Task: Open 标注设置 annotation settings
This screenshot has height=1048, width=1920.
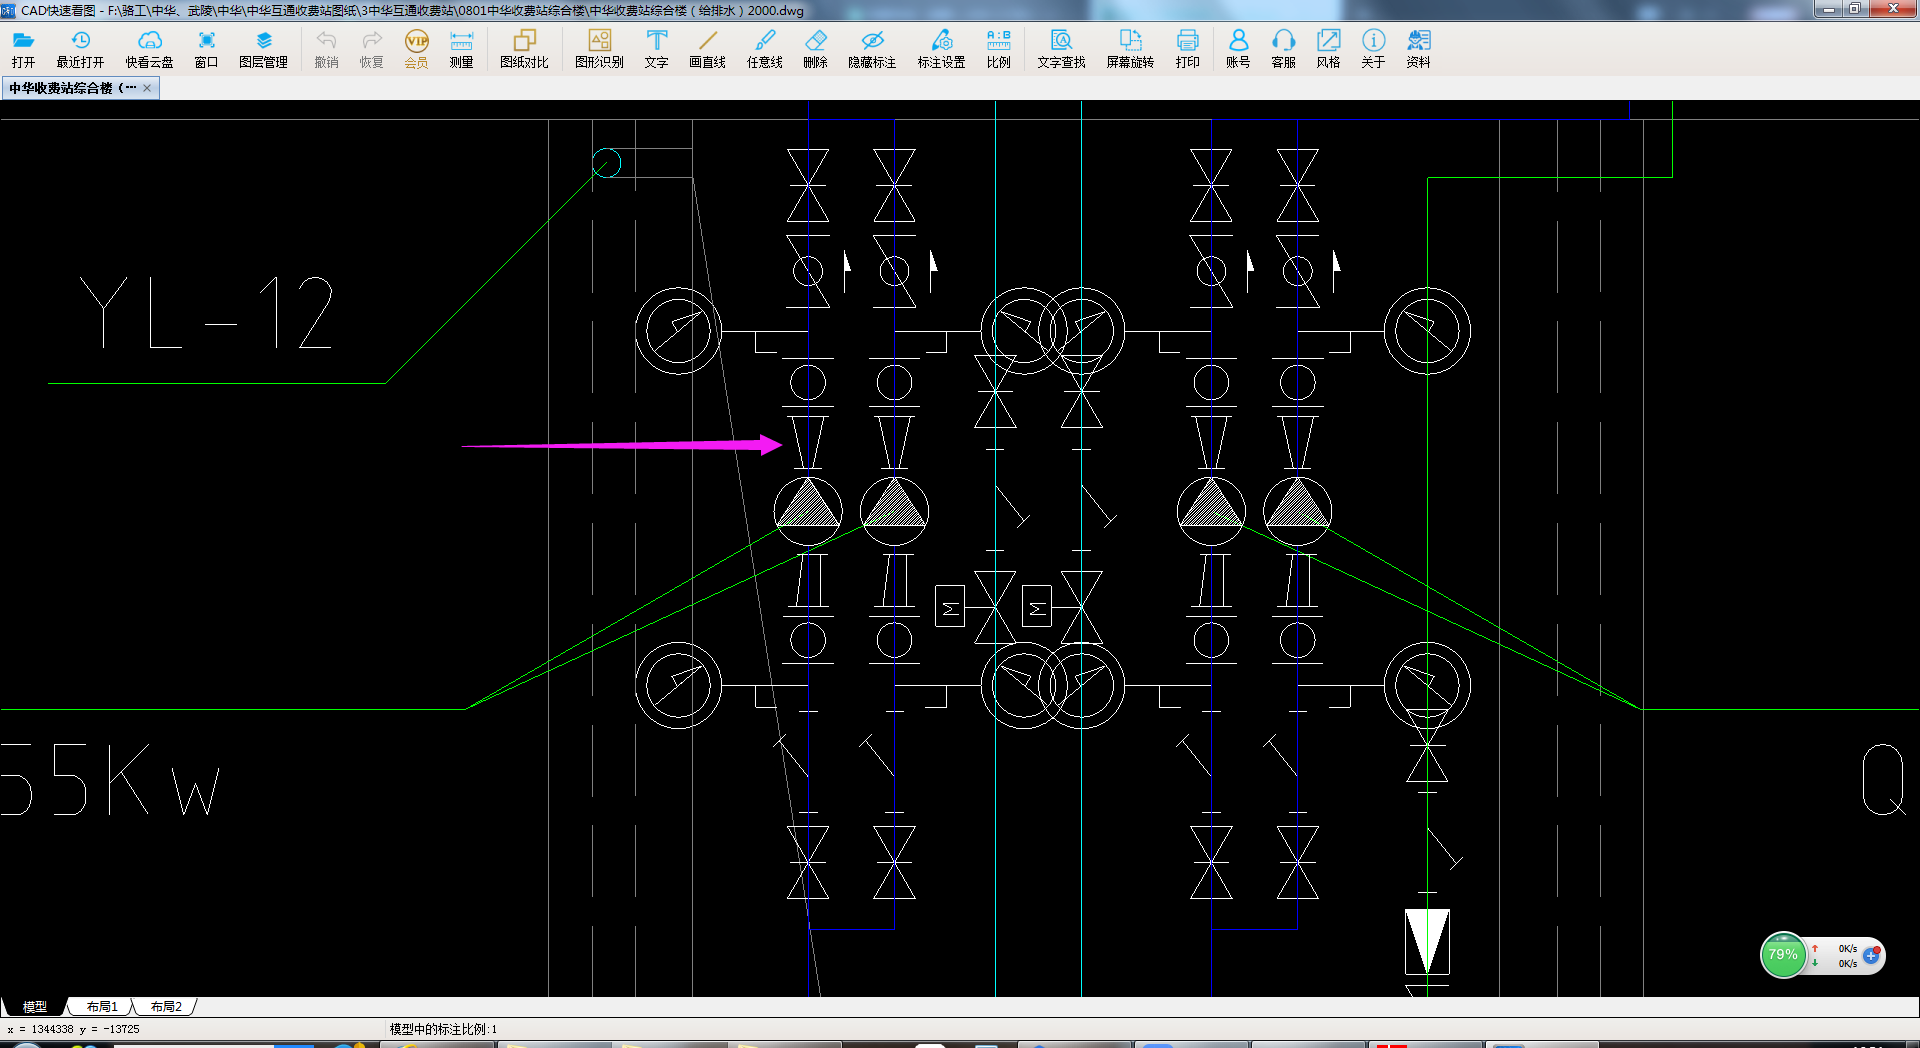Action: [x=941, y=49]
